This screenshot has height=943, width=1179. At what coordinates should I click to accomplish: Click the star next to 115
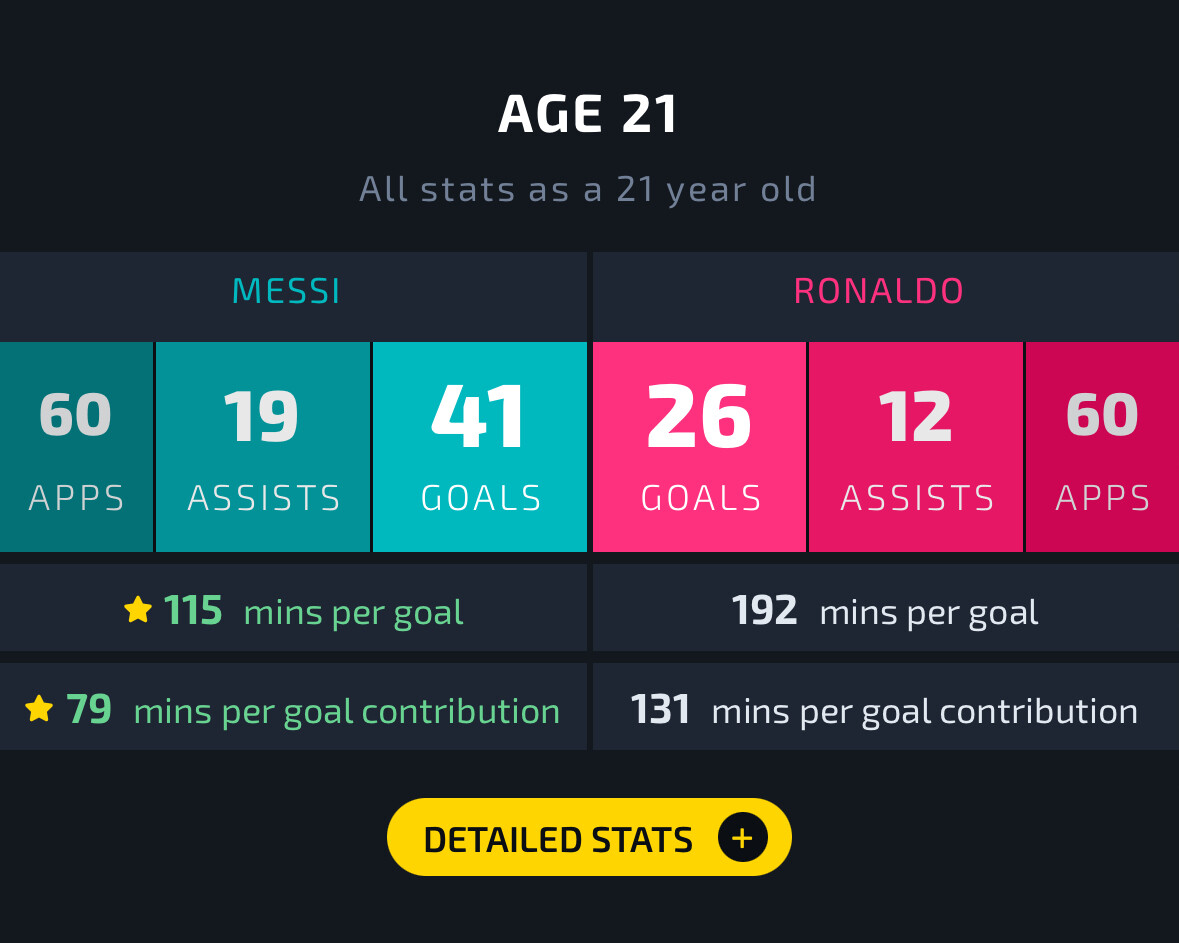[x=138, y=609]
